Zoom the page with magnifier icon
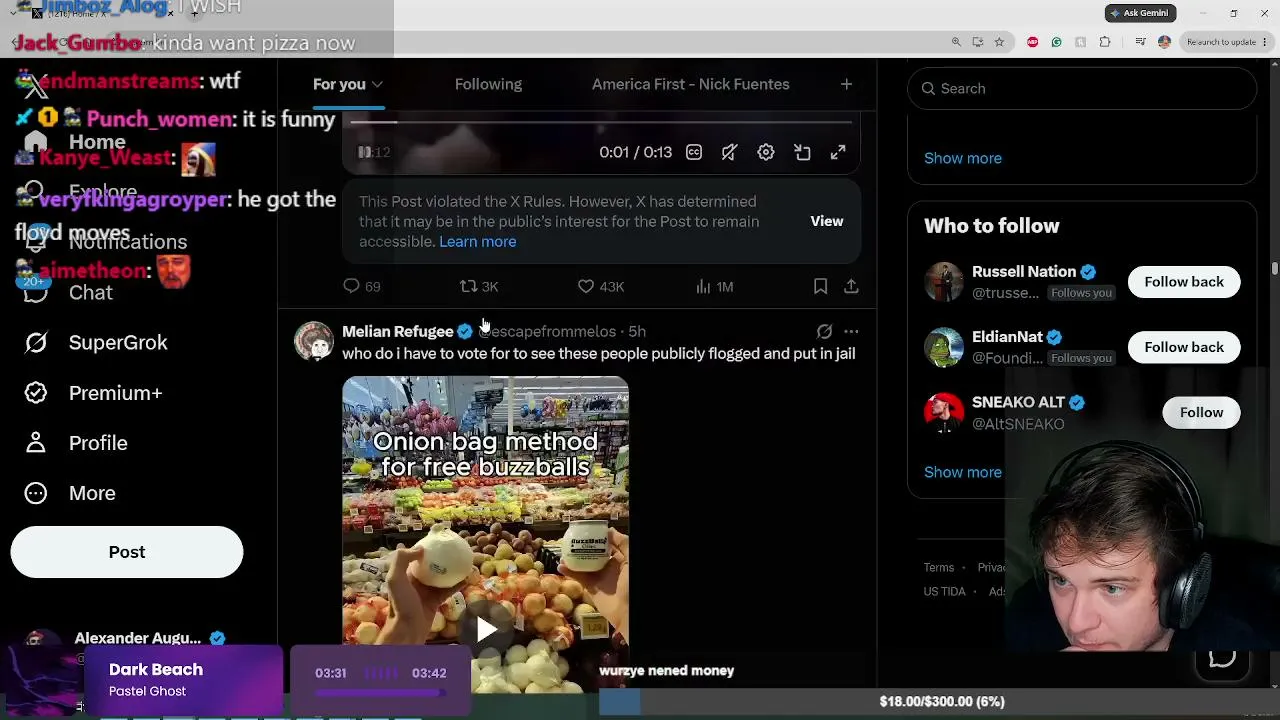Viewport: 1280px width, 720px height. coord(956,42)
